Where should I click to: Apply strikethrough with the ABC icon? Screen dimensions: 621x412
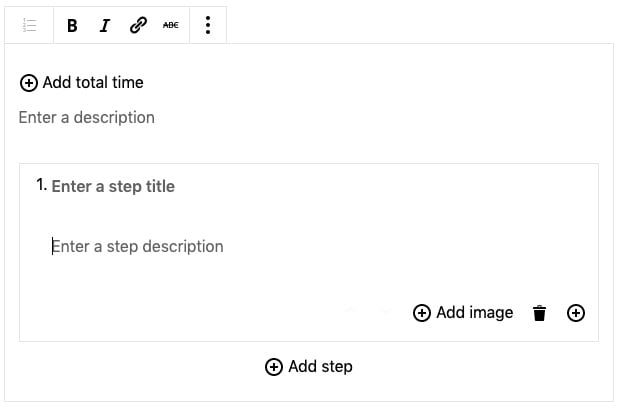tap(170, 26)
